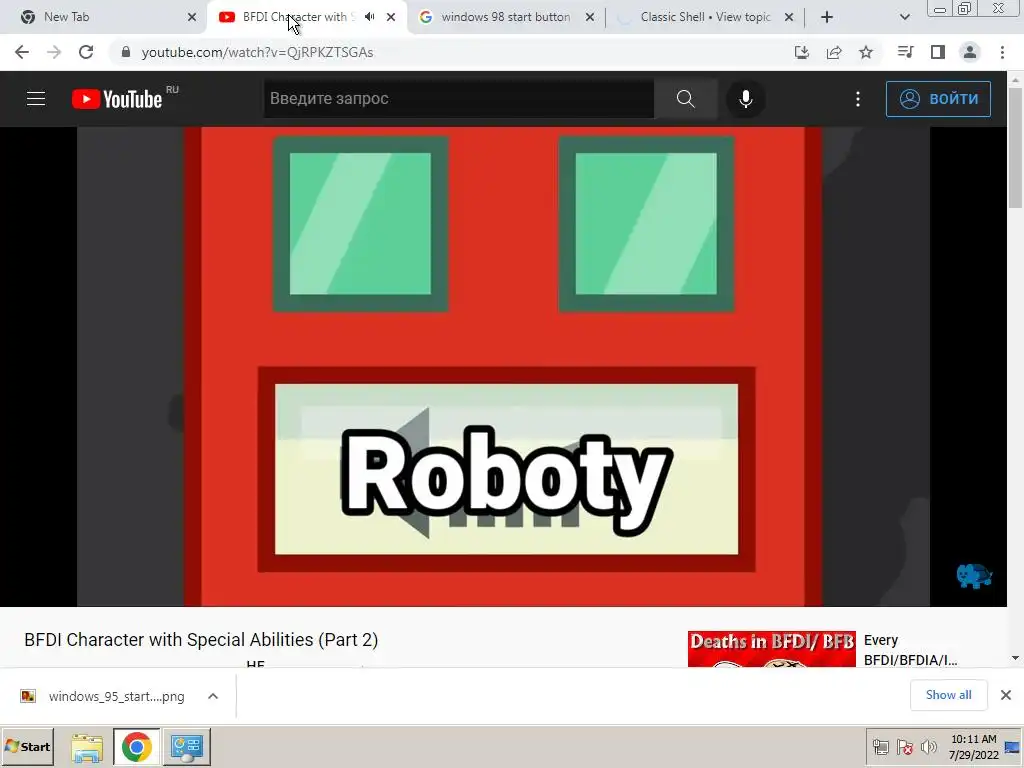
Task: Open the Chrome profile avatar
Action: (970, 52)
